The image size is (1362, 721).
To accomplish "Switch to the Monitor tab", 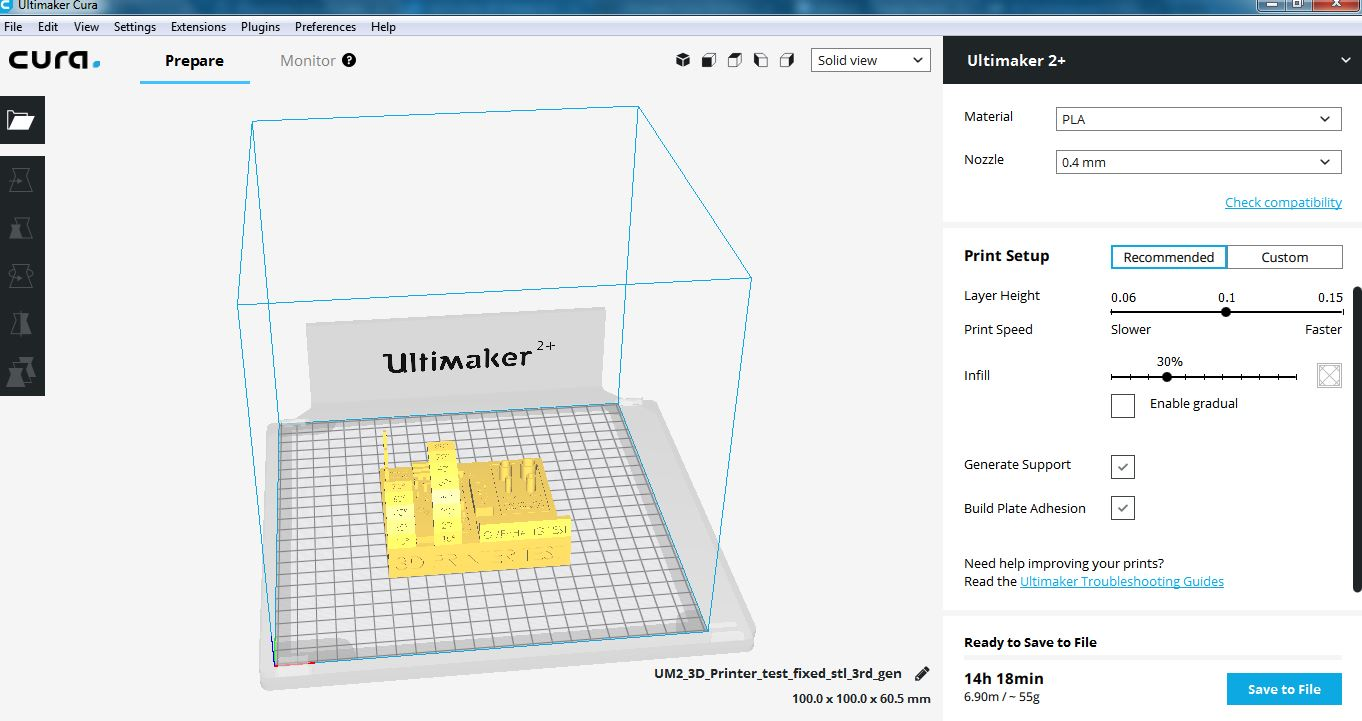I will [308, 61].
